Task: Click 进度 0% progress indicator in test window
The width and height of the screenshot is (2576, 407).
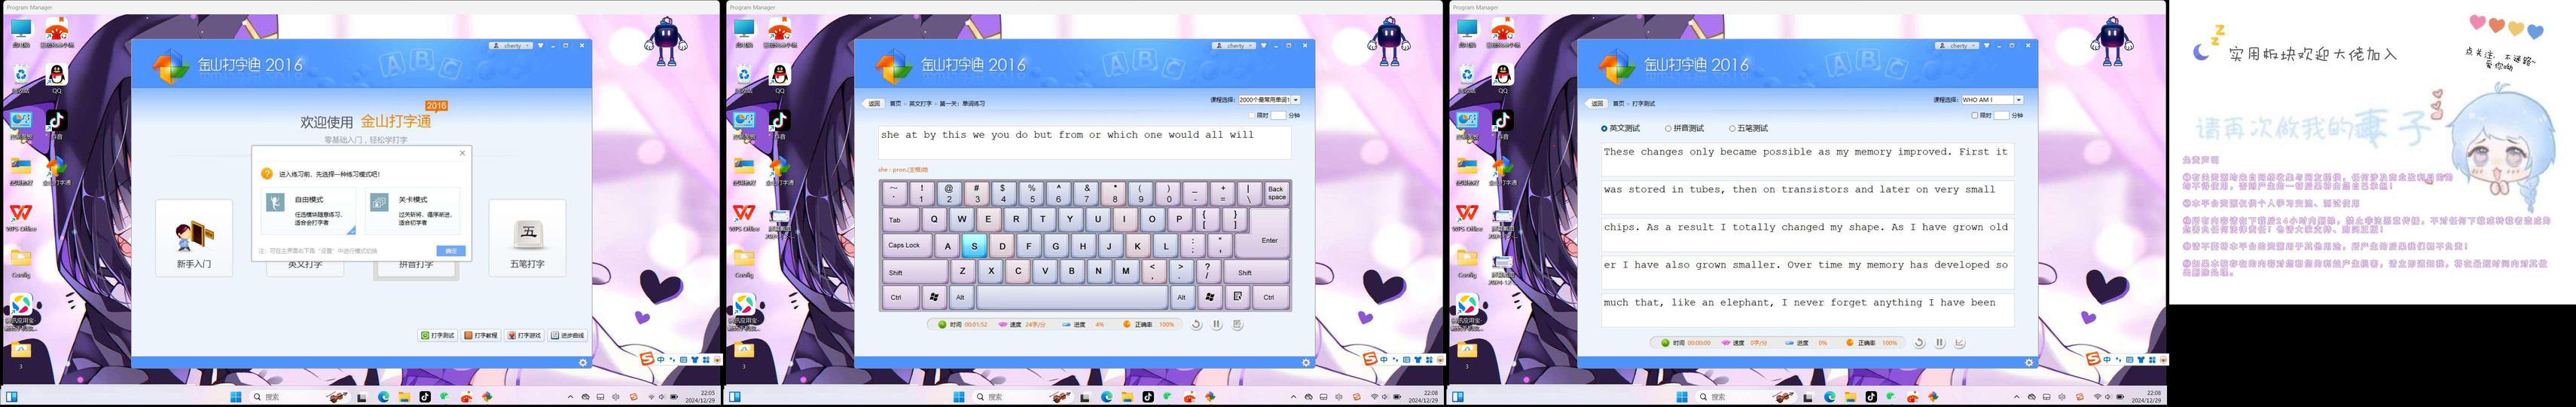Action: click(1807, 342)
